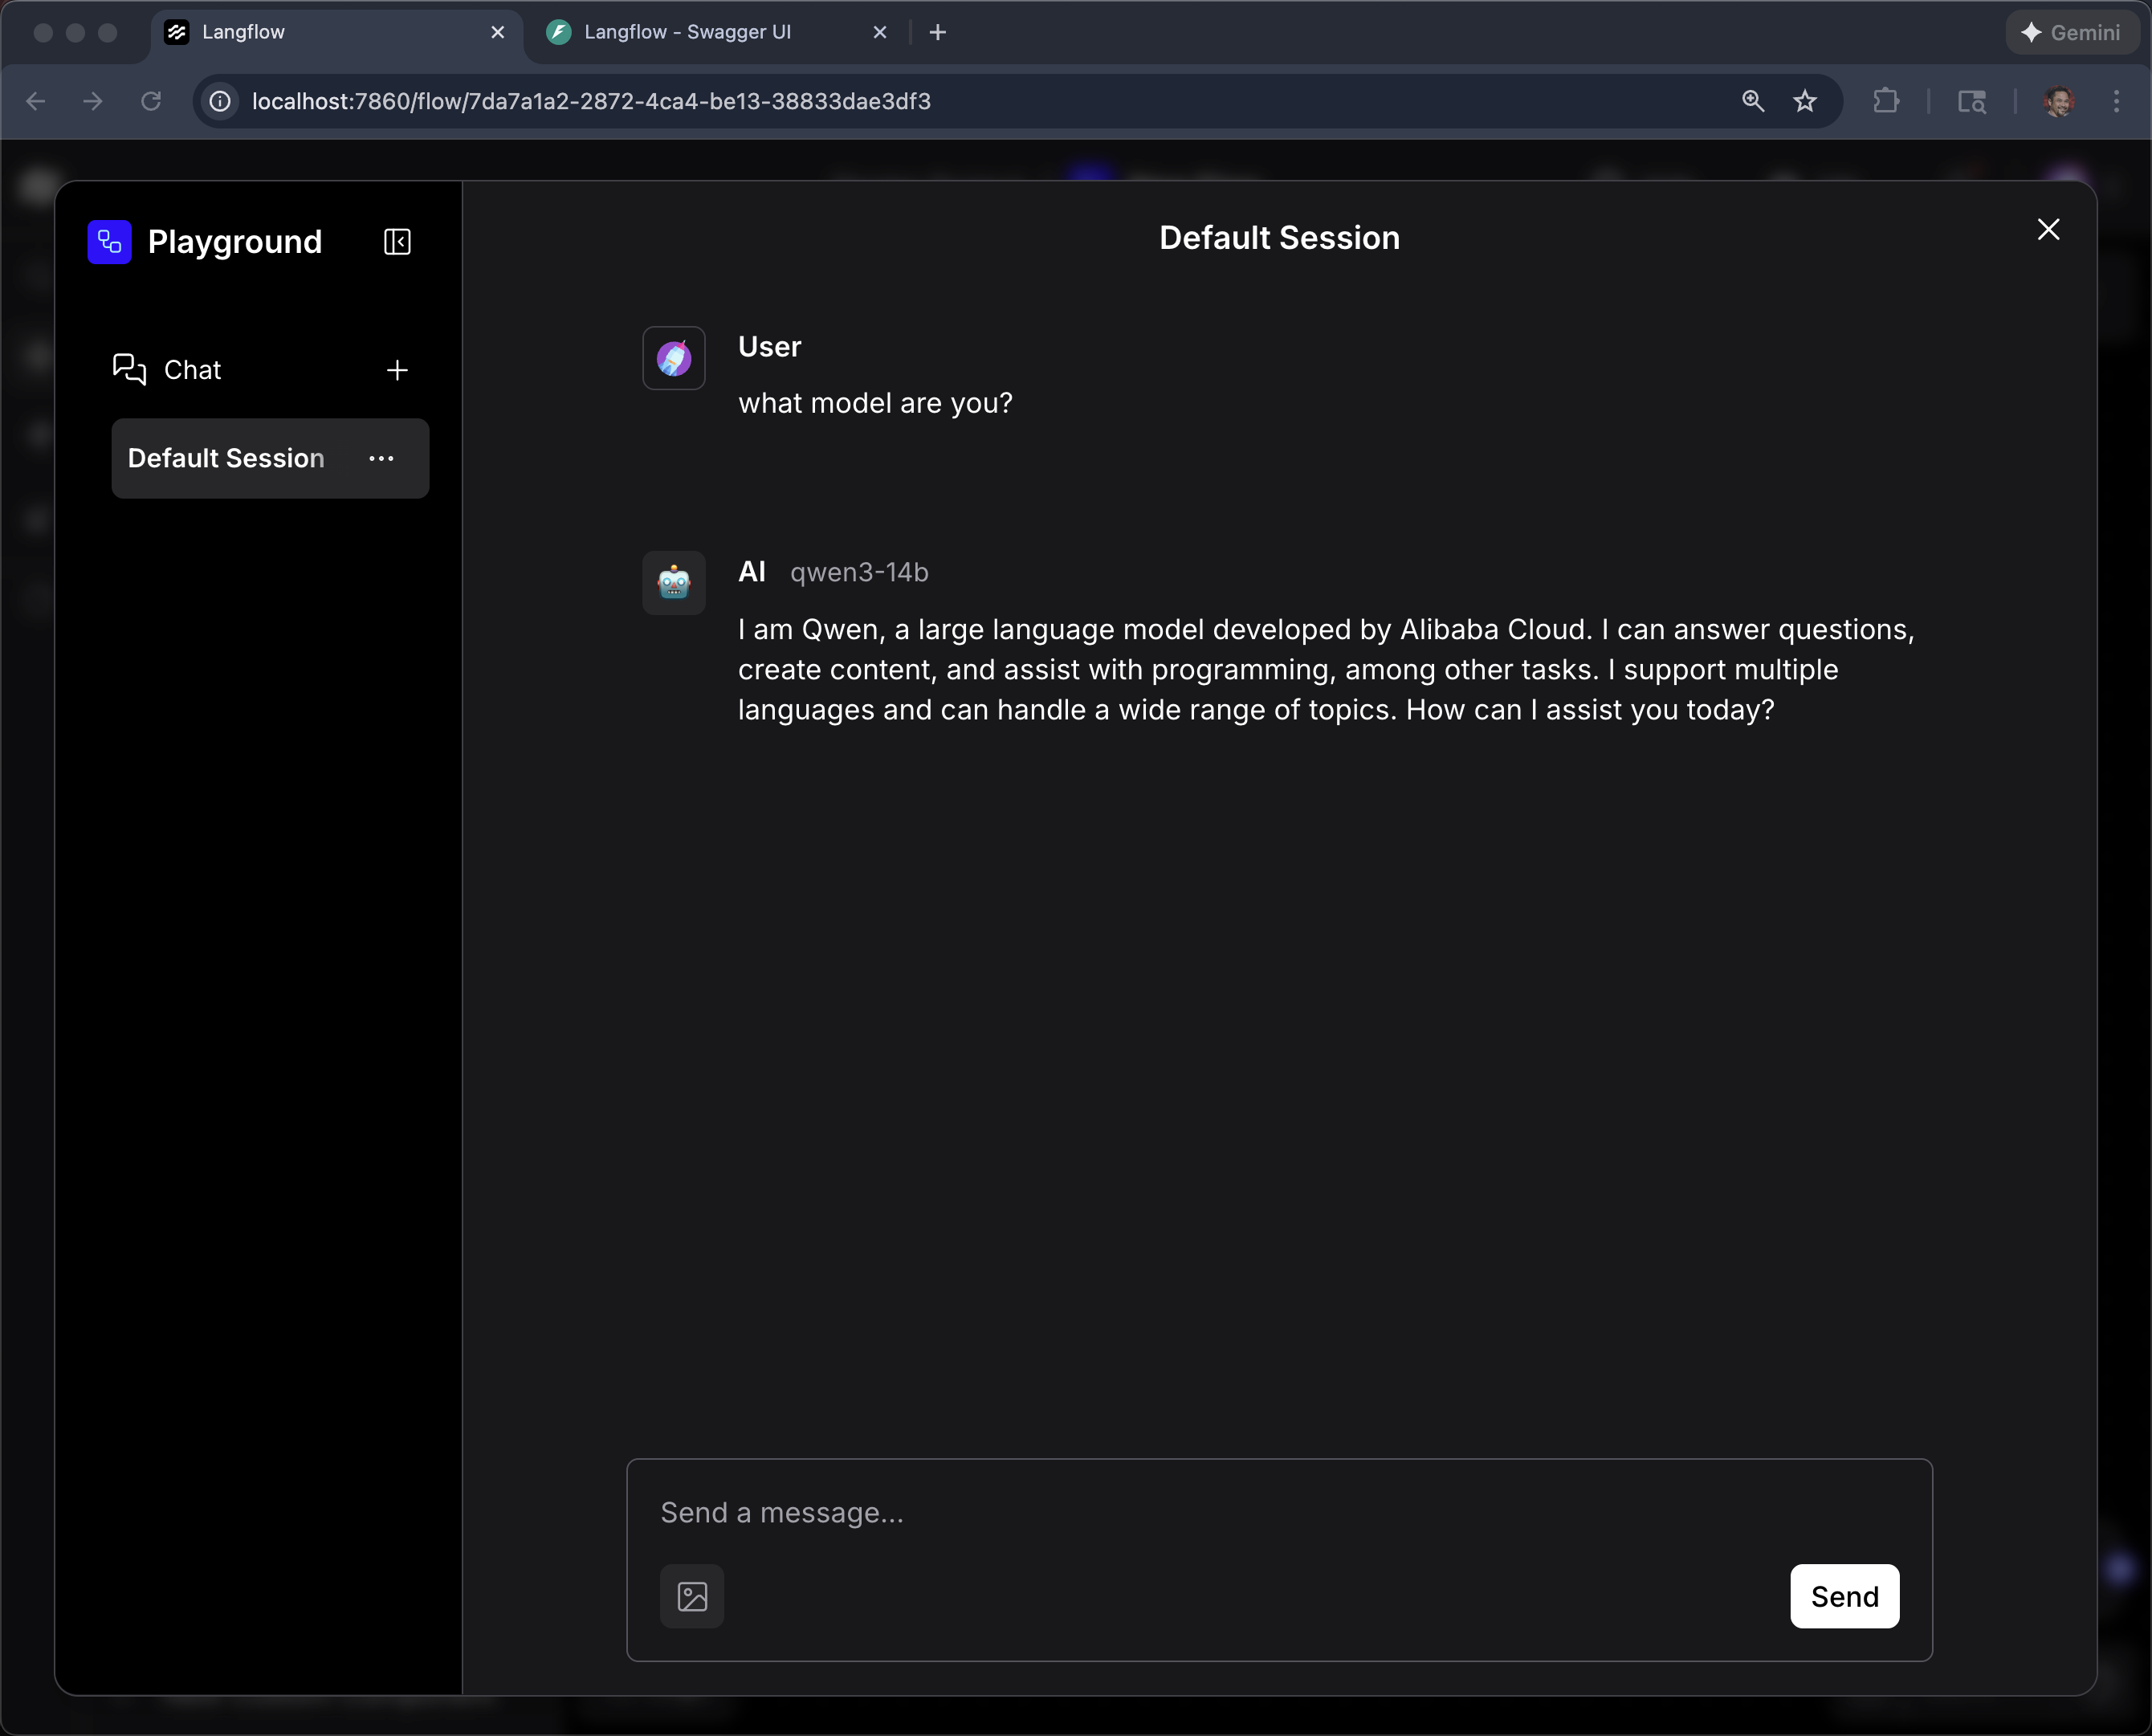Switch to Langflow Swagger UI tab
The width and height of the screenshot is (2152, 1736).
688,32
